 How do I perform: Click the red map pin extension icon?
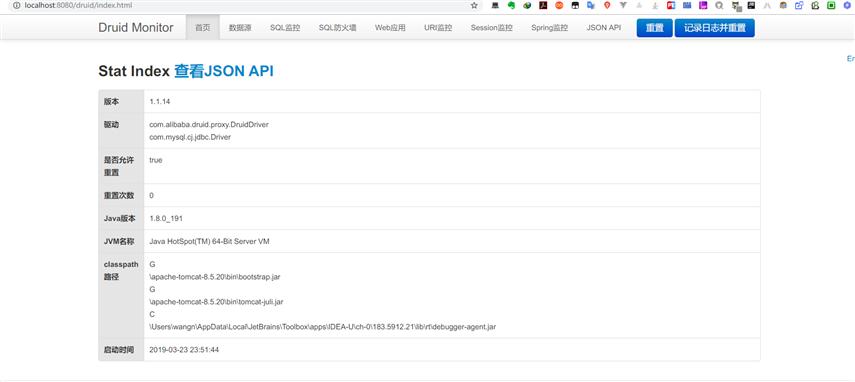click(x=607, y=5)
